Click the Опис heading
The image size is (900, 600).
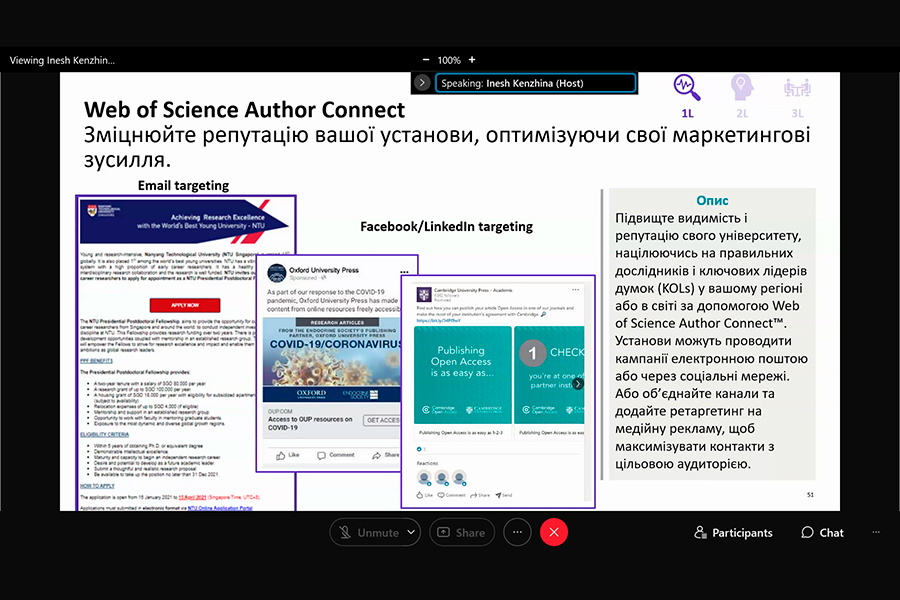(712, 200)
